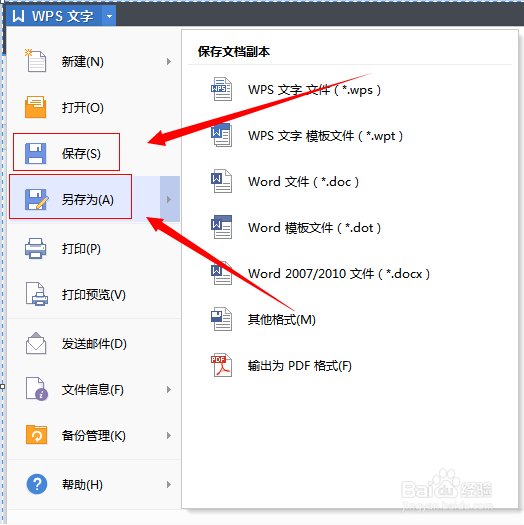Screen dimensions: 524x525
Task: Save as WPS 文字 文件 (*.wps)
Action: pyautogui.click(x=314, y=89)
